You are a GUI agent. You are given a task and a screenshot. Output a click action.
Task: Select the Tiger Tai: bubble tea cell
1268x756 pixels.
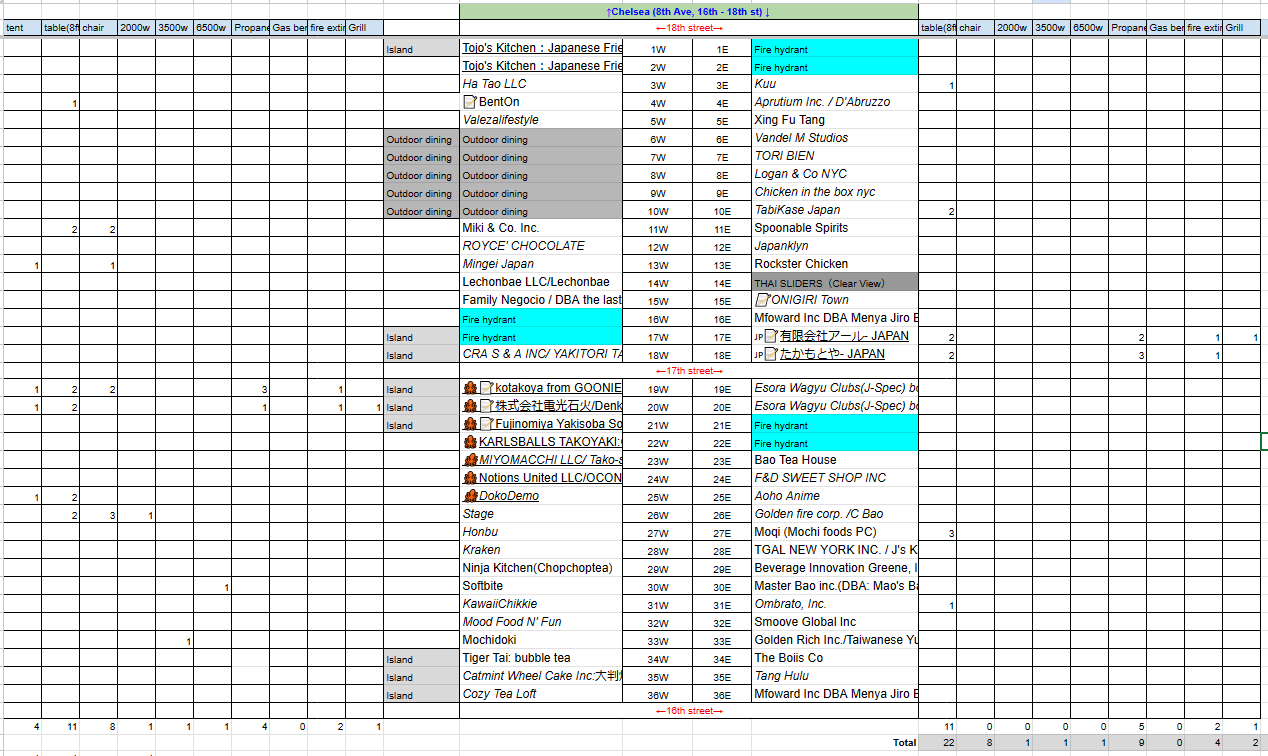click(541, 658)
